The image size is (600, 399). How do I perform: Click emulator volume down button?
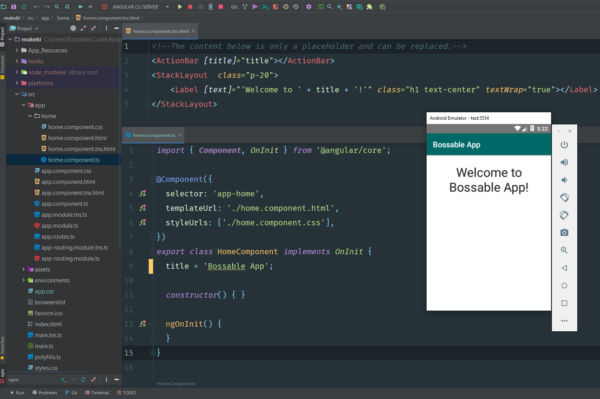coord(564,180)
